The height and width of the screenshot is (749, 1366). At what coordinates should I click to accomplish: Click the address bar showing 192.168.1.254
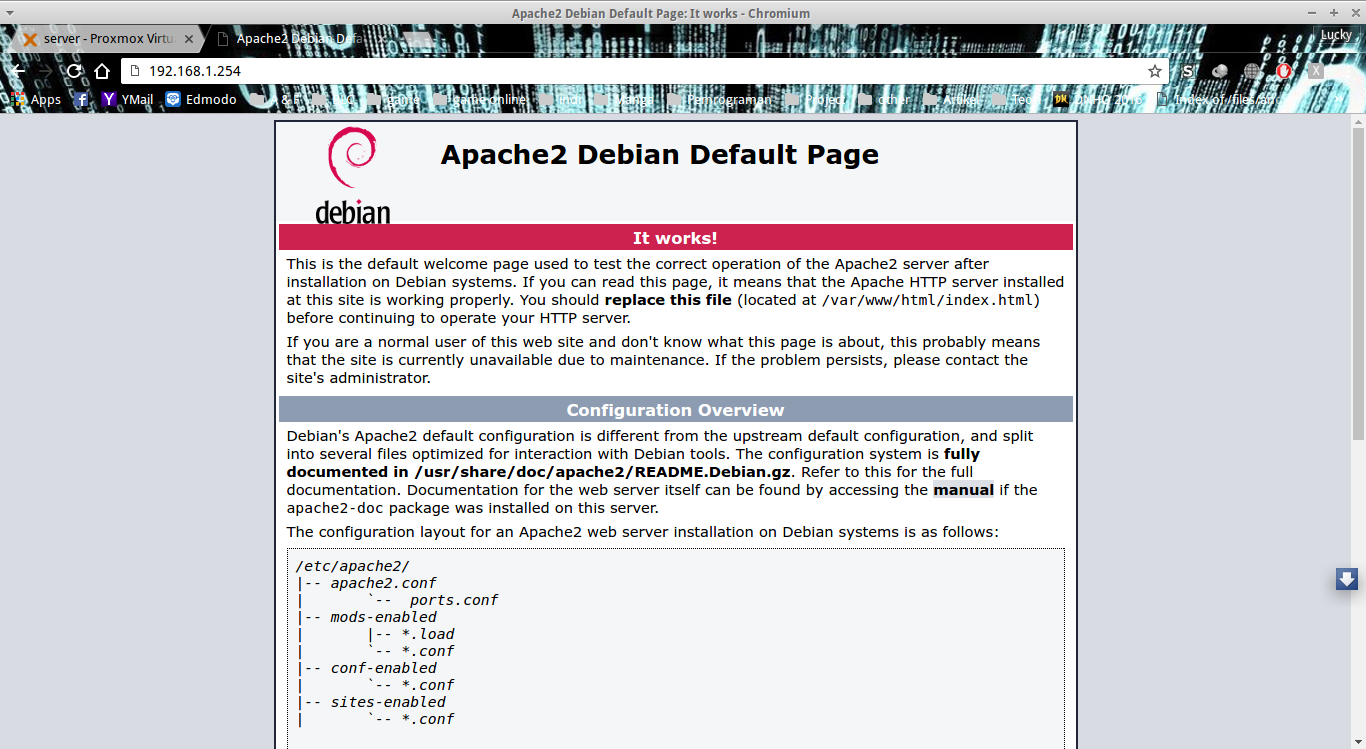pos(645,71)
